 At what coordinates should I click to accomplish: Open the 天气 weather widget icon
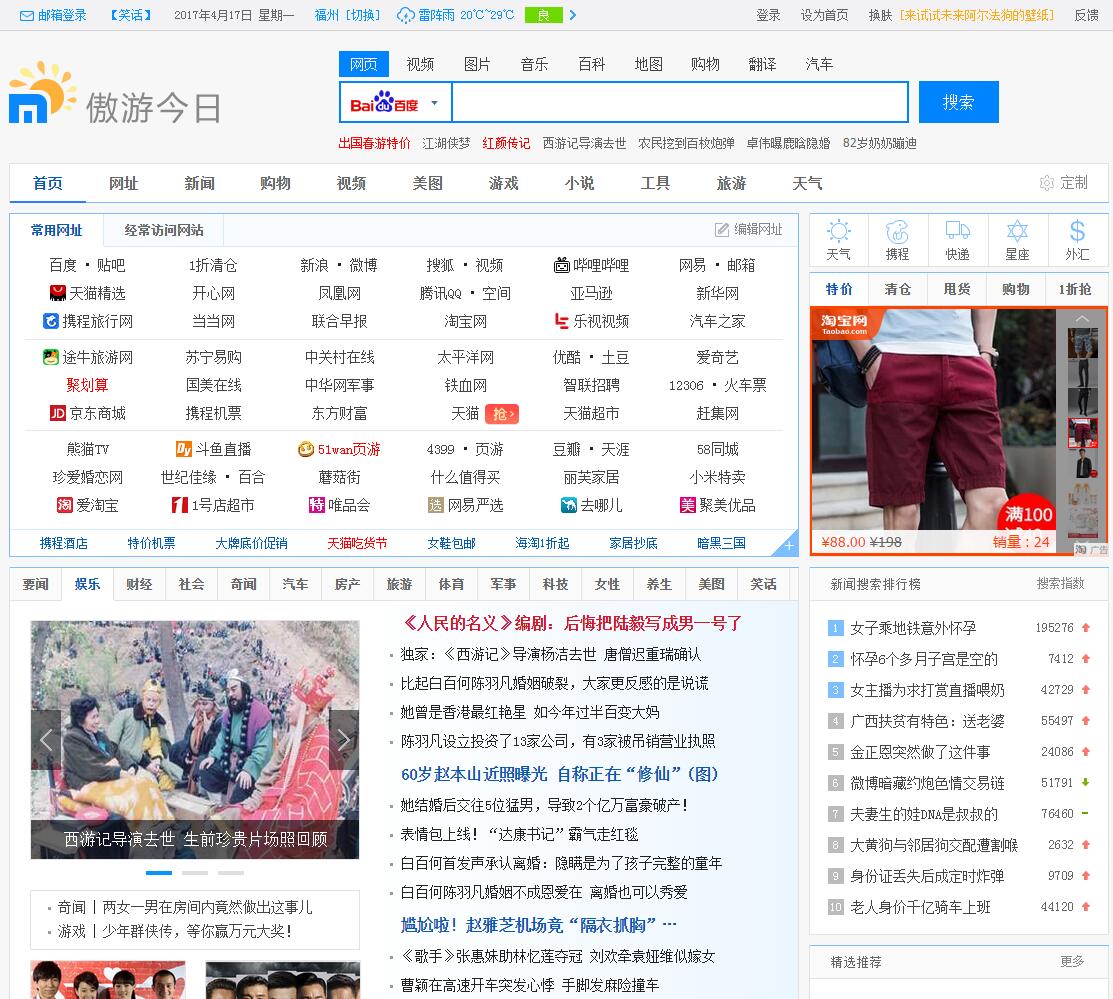tap(838, 232)
